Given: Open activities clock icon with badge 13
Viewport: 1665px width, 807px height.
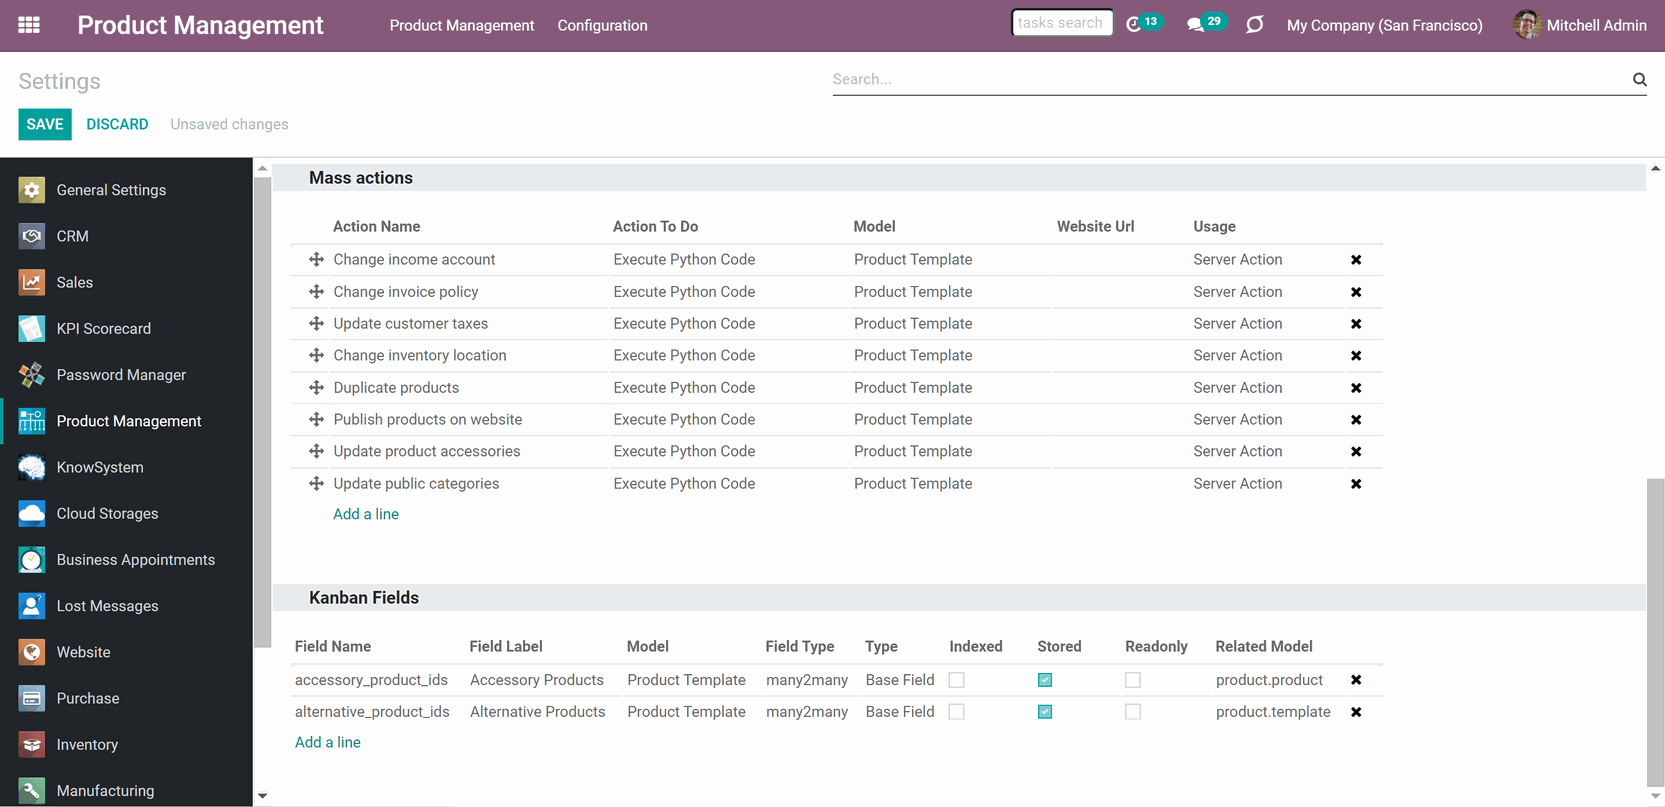Looking at the screenshot, I should point(1144,24).
